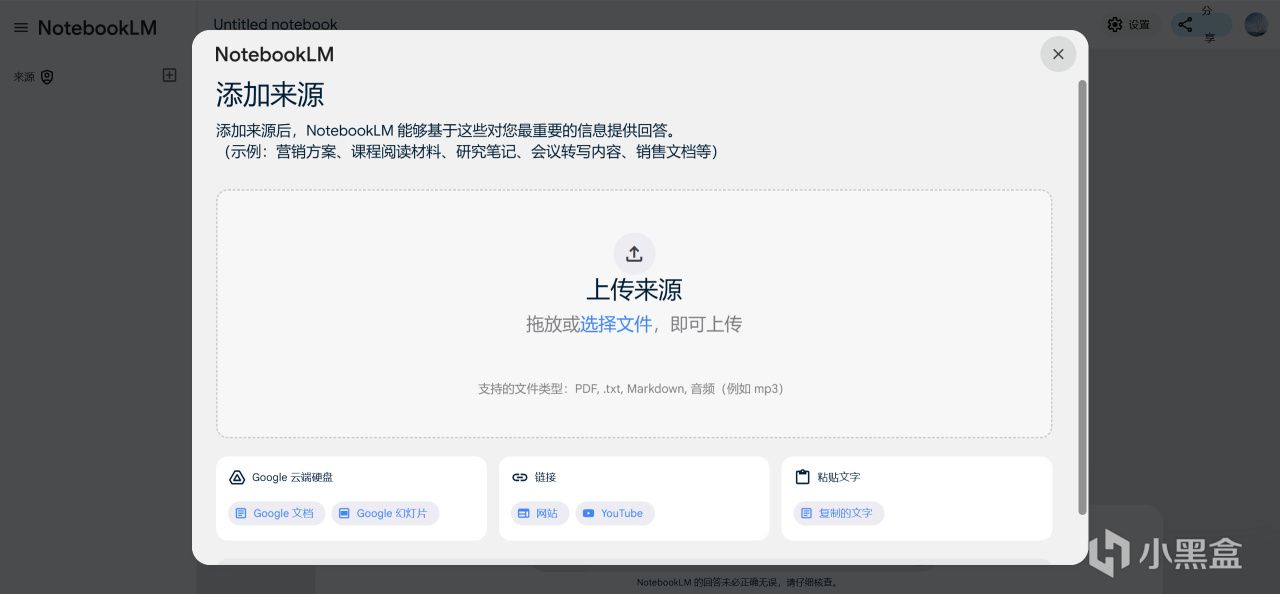Click the 链接 section label

pos(545,477)
